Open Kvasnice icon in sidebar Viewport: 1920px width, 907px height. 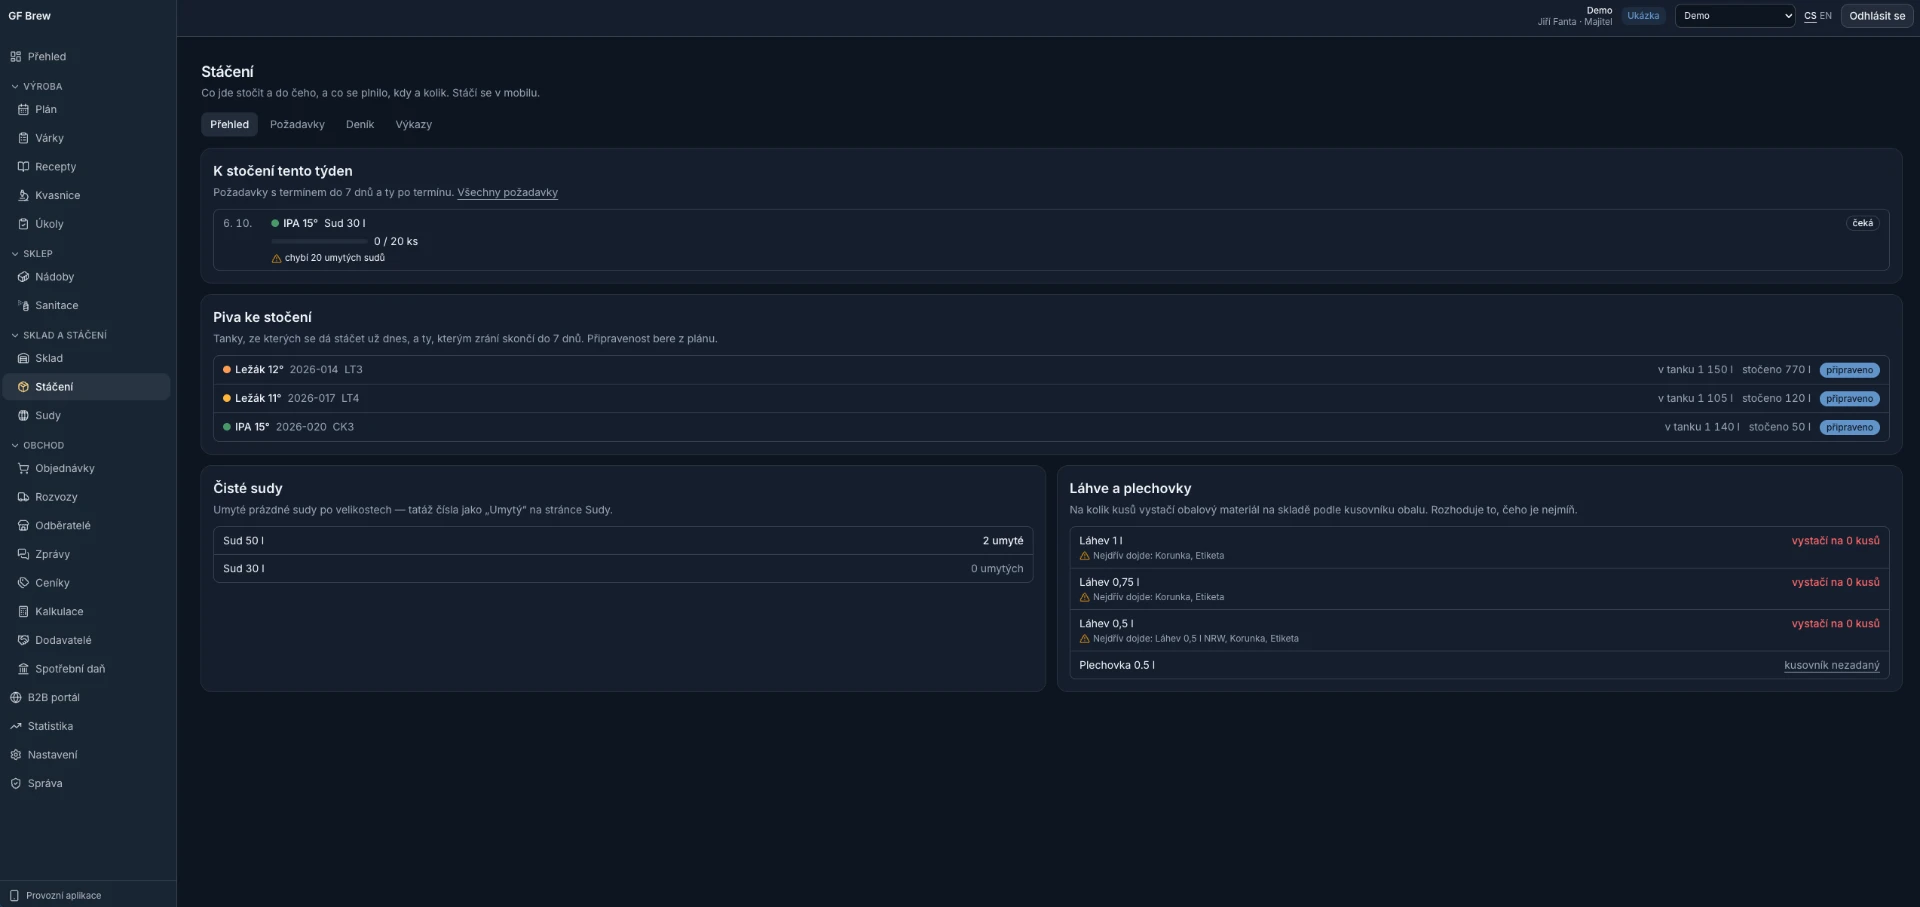(x=23, y=195)
